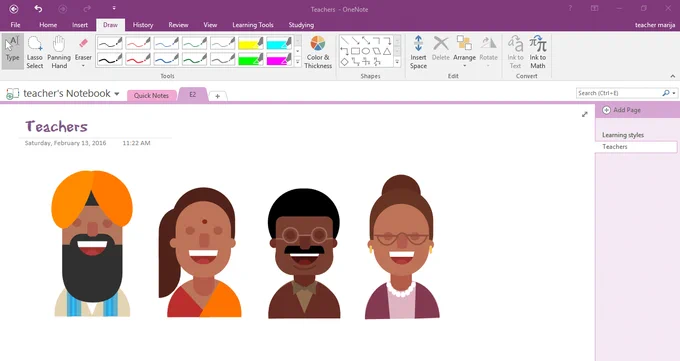
Task: Choose the diamond shape
Action: 345,62
